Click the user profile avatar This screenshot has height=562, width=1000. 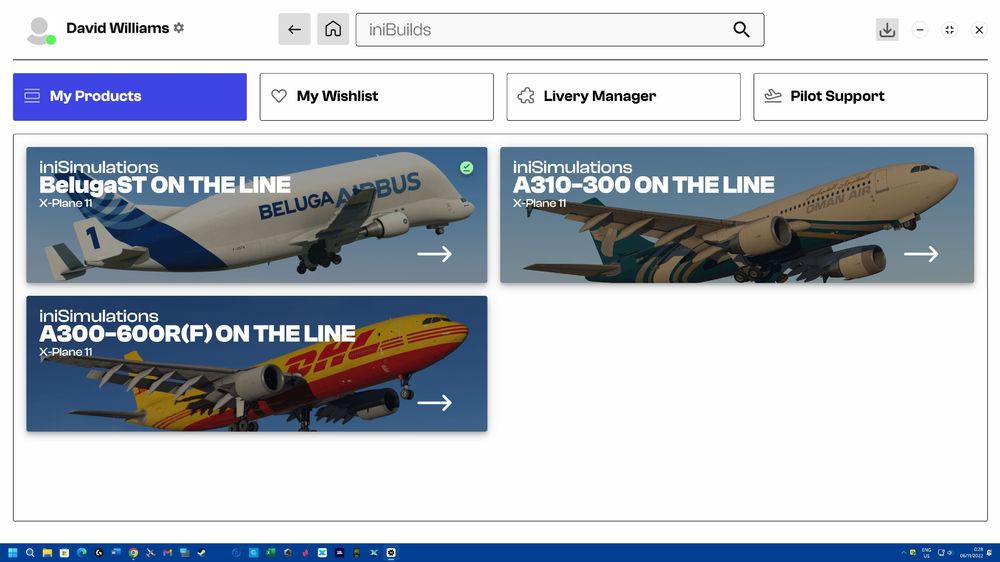click(40, 31)
